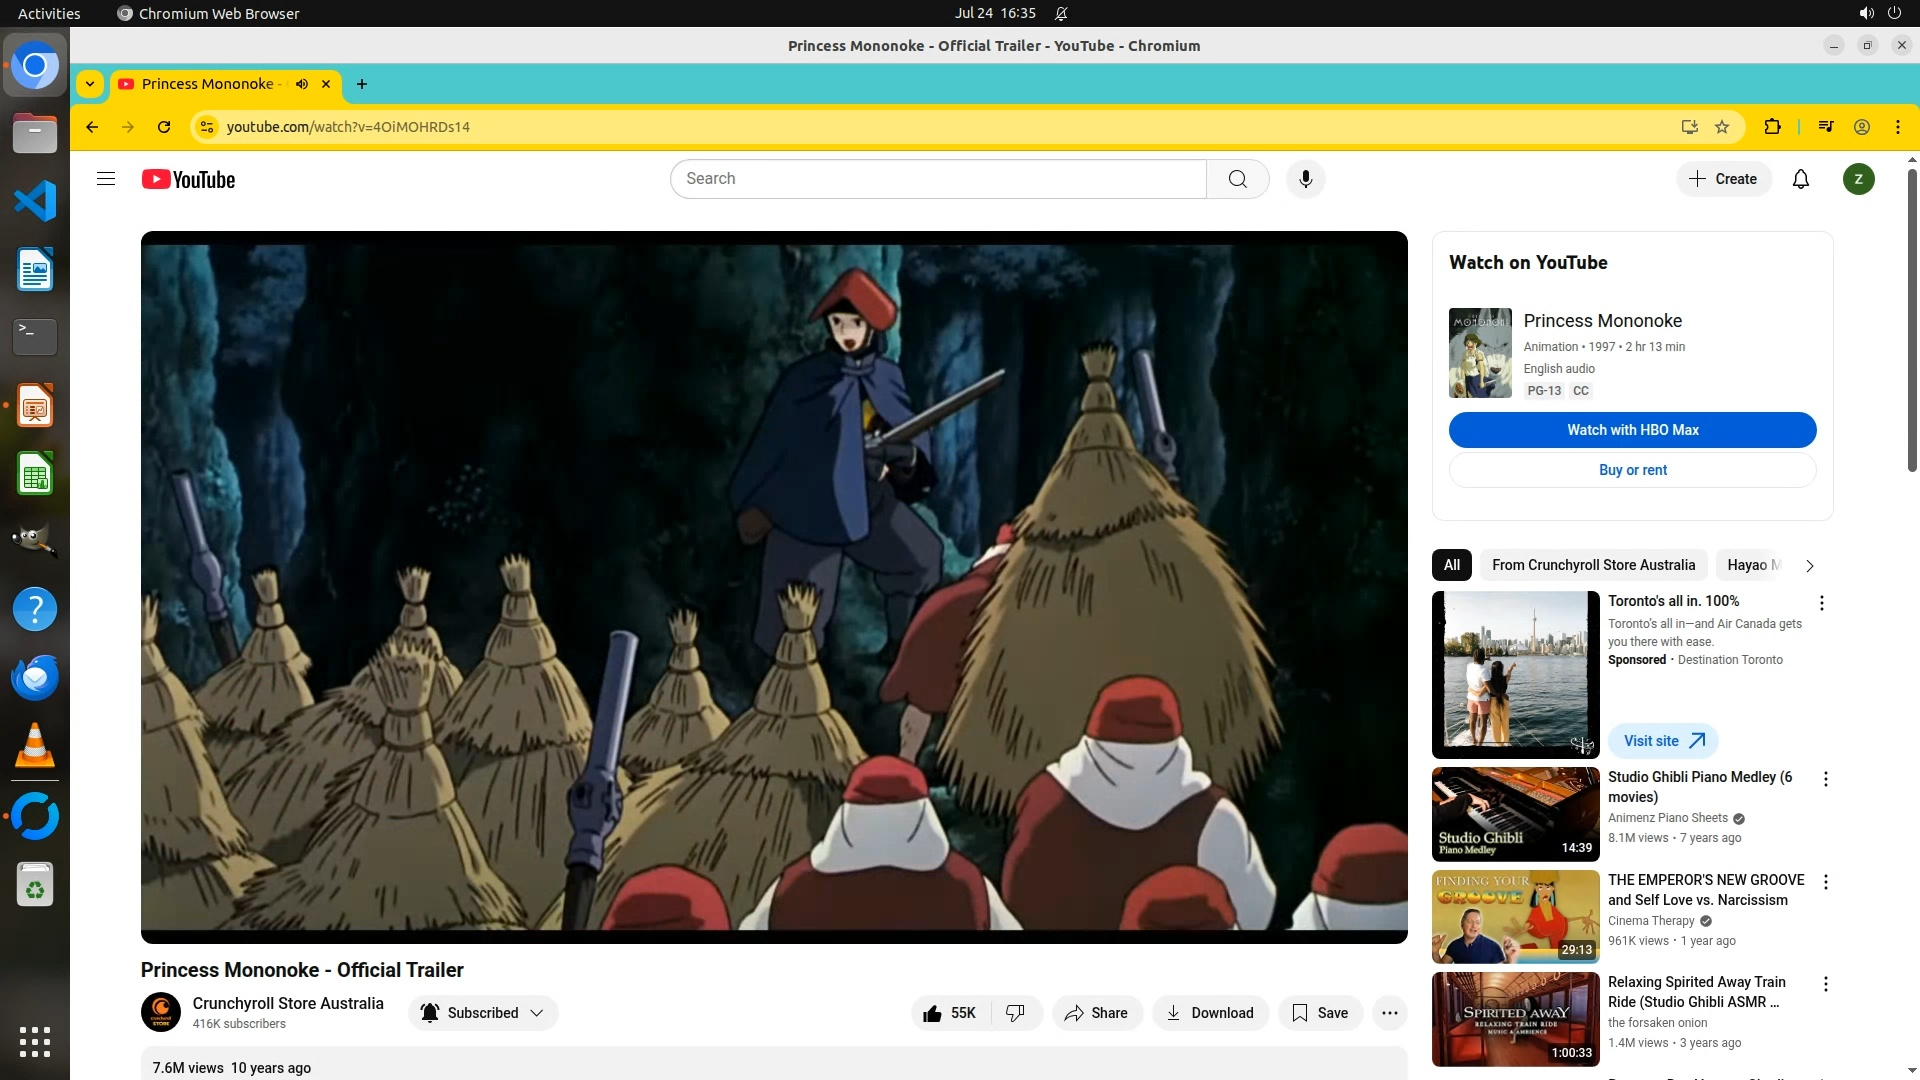
Task: Open the Chromium extensions puzzle icon
Action: click(1772, 127)
